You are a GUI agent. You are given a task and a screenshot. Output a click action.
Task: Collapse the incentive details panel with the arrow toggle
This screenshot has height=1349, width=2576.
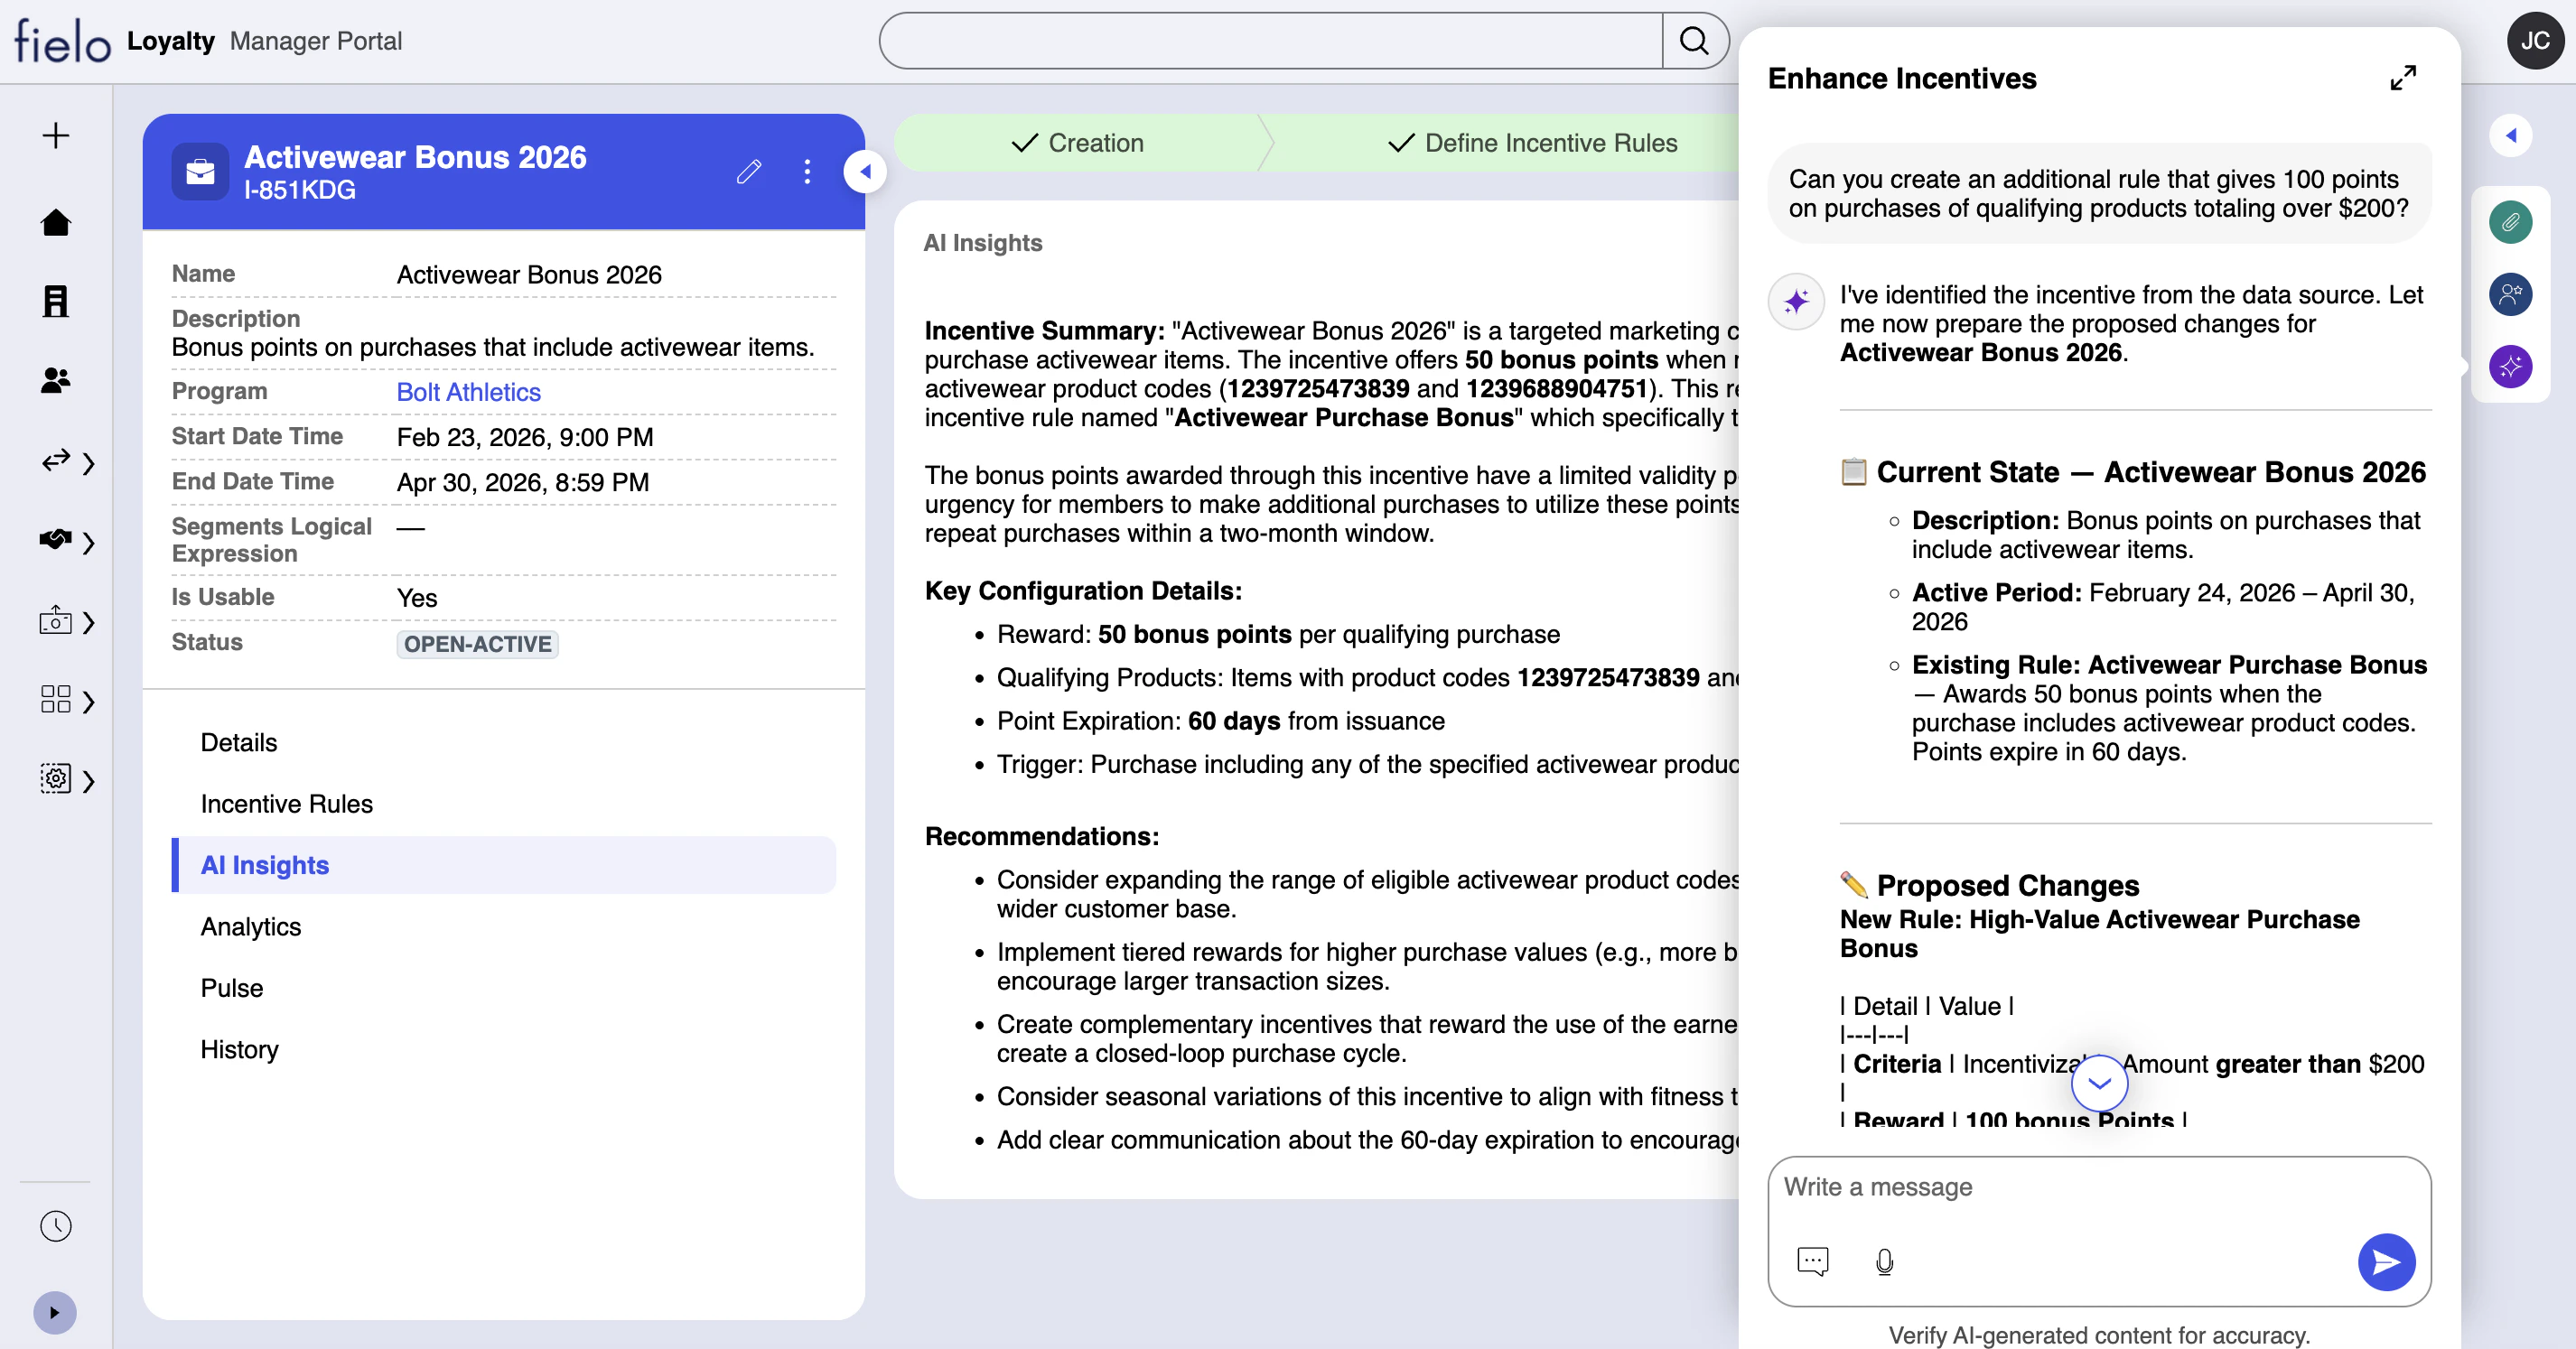pyautogui.click(x=865, y=172)
